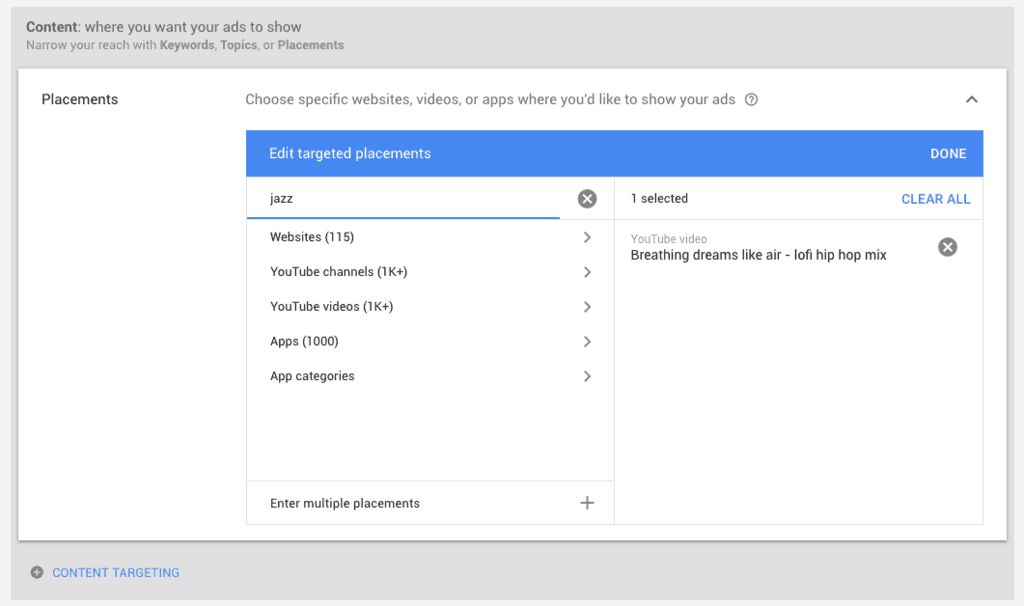The image size is (1024, 606).
Task: Expand YouTube channels (1K+) results
Action: point(587,272)
